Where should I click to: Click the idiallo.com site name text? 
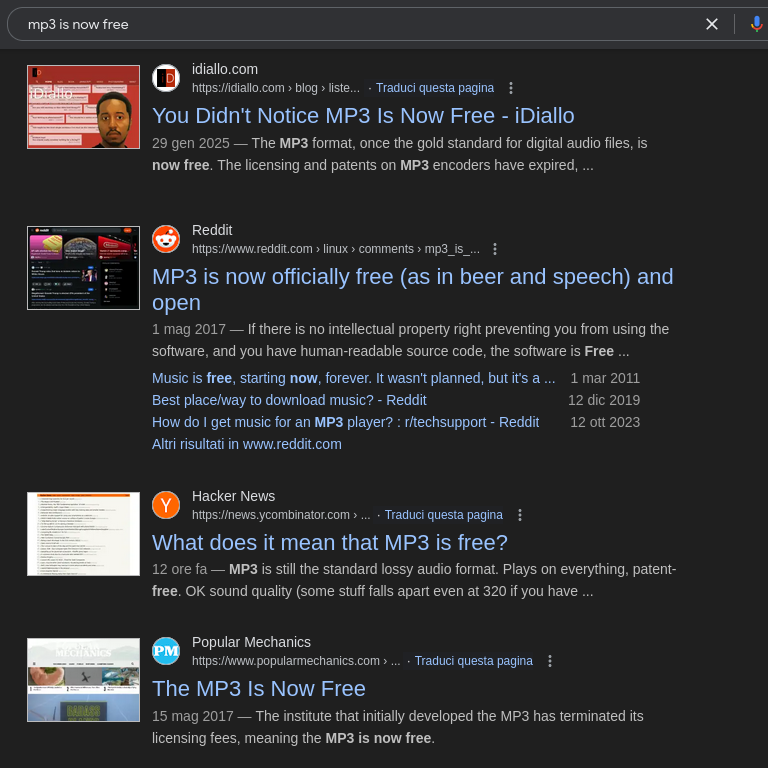(225, 70)
